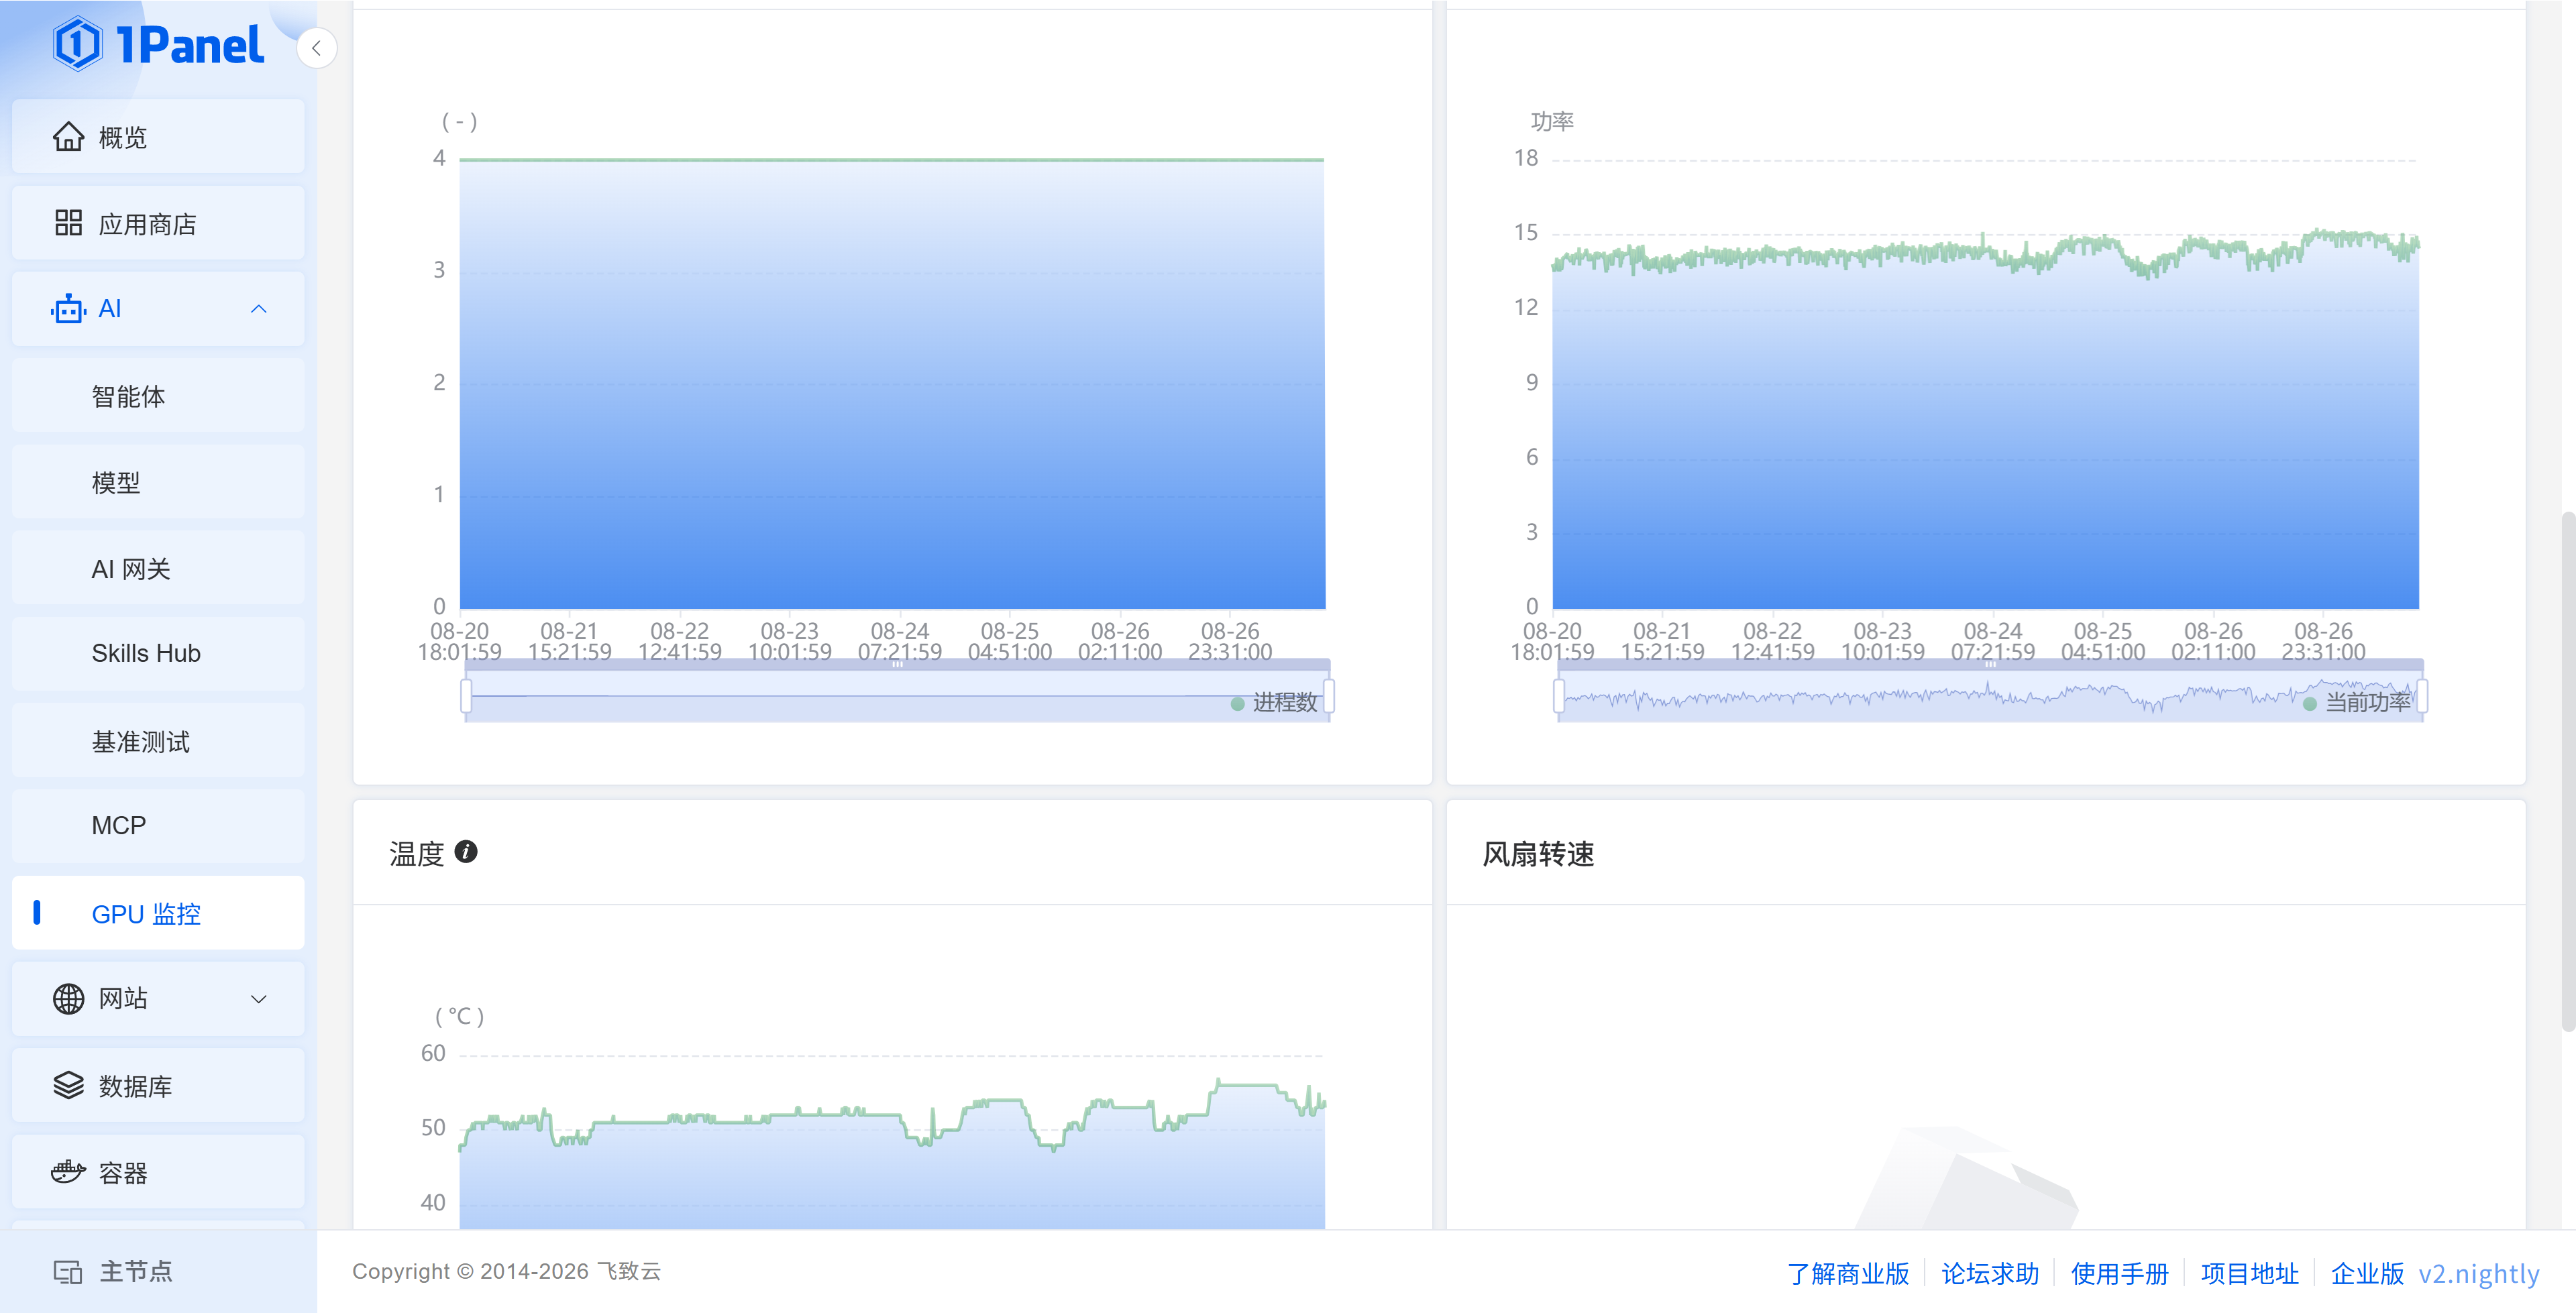Screen dimensions: 2576x1313
Task: Open the 项目地址 project link
Action: point(2250,1273)
